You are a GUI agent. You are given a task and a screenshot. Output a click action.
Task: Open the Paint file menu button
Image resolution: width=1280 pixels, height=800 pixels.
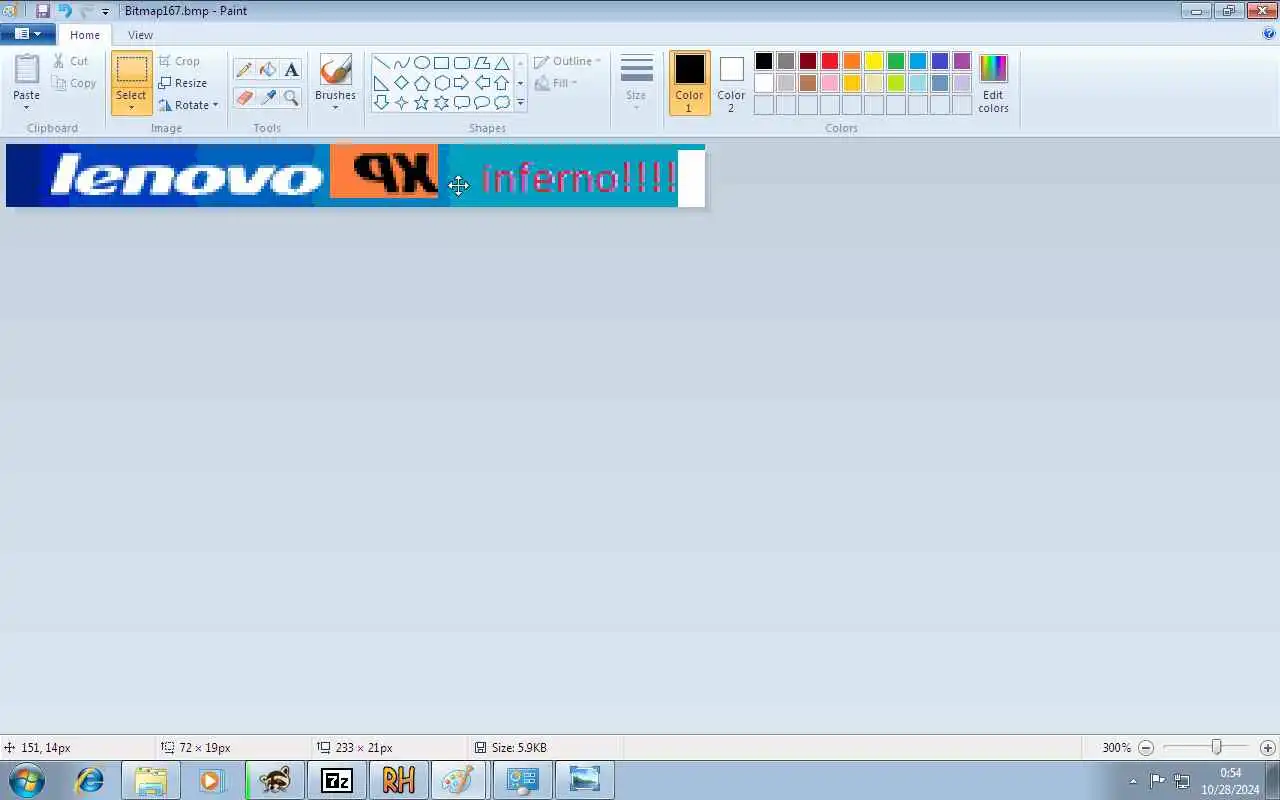click(x=27, y=34)
